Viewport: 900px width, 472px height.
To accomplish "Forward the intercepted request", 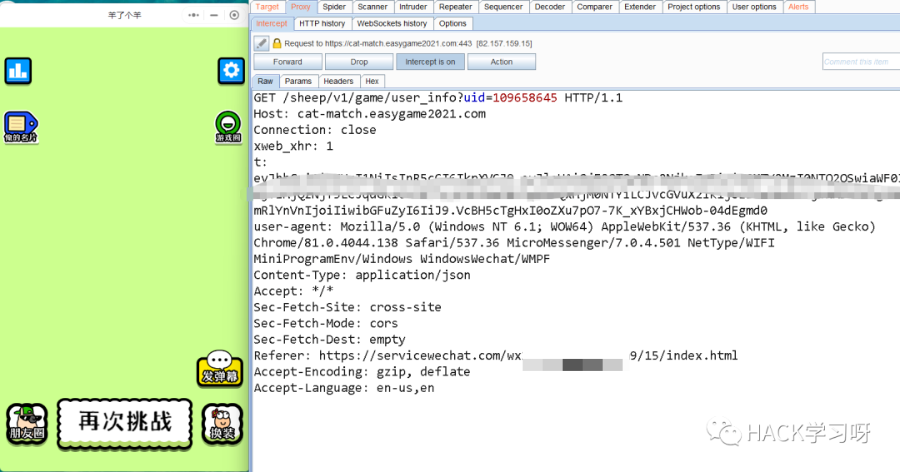I will 288,61.
